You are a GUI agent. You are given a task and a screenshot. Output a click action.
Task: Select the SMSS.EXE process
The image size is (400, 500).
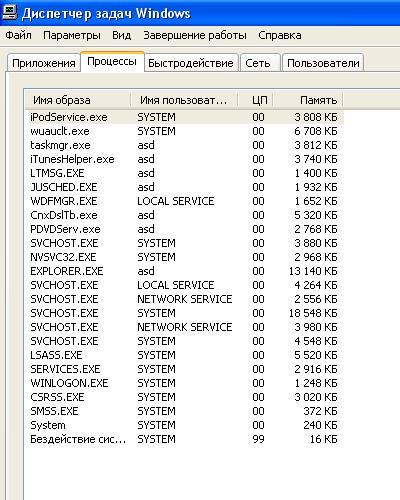point(184,411)
